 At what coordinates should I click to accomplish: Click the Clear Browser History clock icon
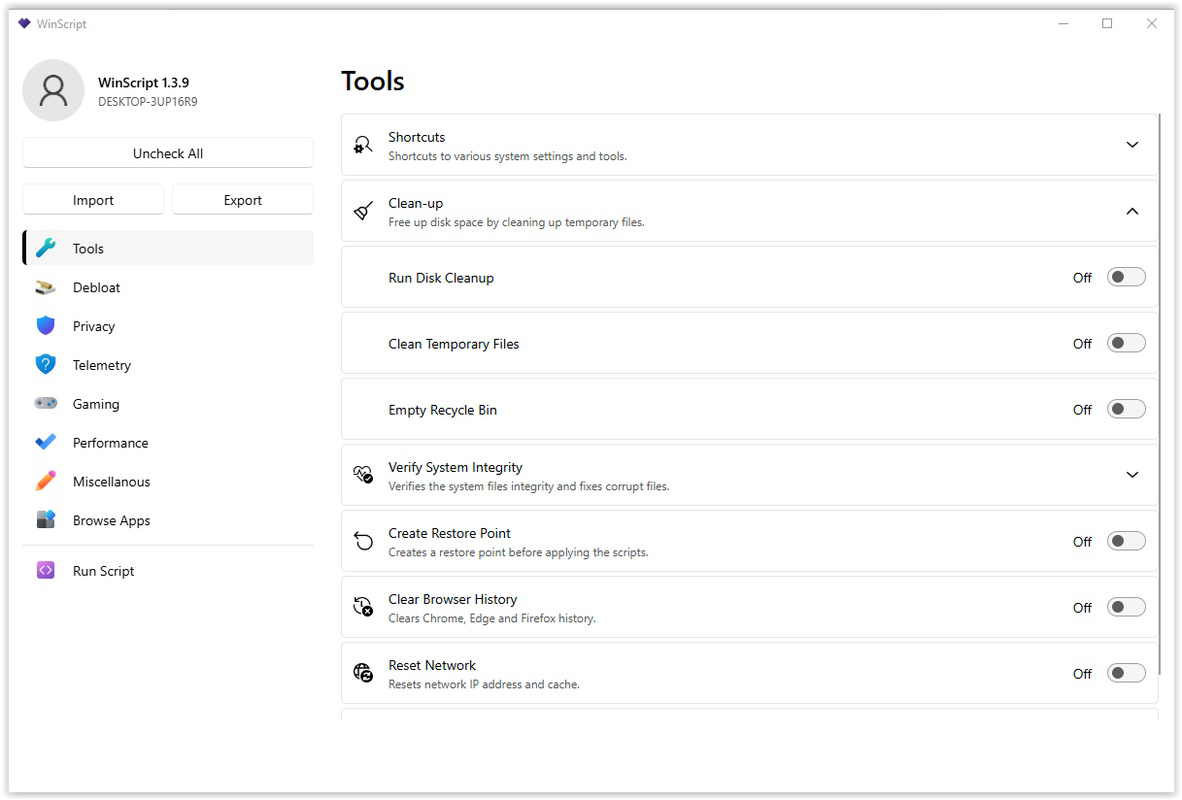pos(363,607)
